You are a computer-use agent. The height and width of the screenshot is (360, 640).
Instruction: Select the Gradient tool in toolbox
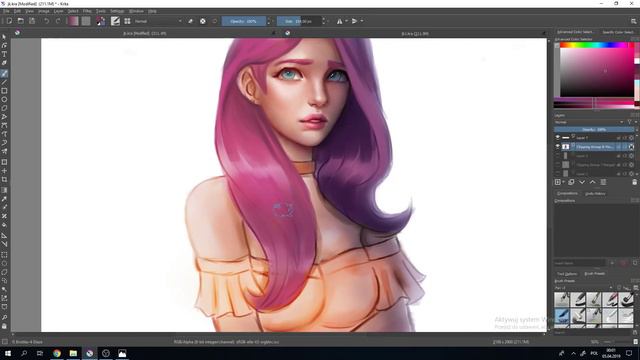point(4,190)
